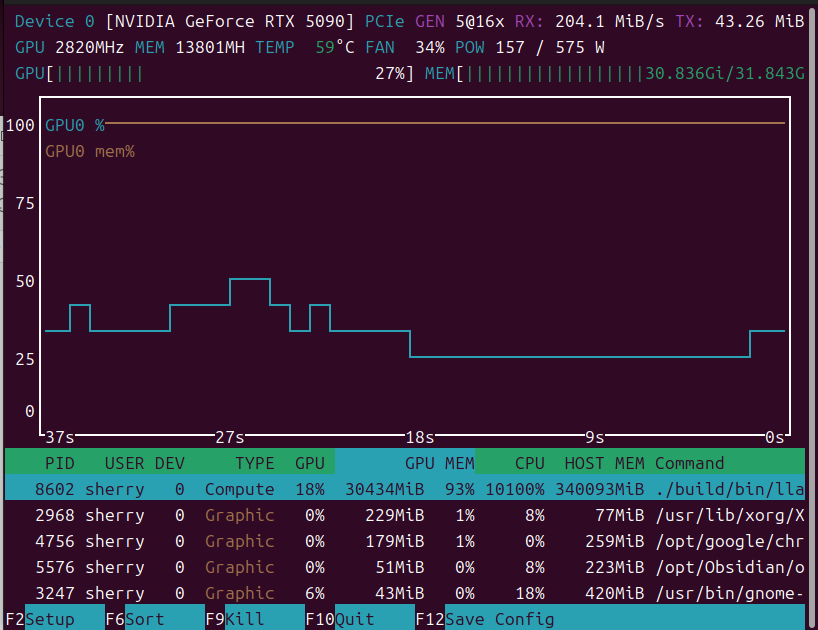This screenshot has height=630, width=818.
Task: Click the 27s marker on time axis
Action: point(230,437)
